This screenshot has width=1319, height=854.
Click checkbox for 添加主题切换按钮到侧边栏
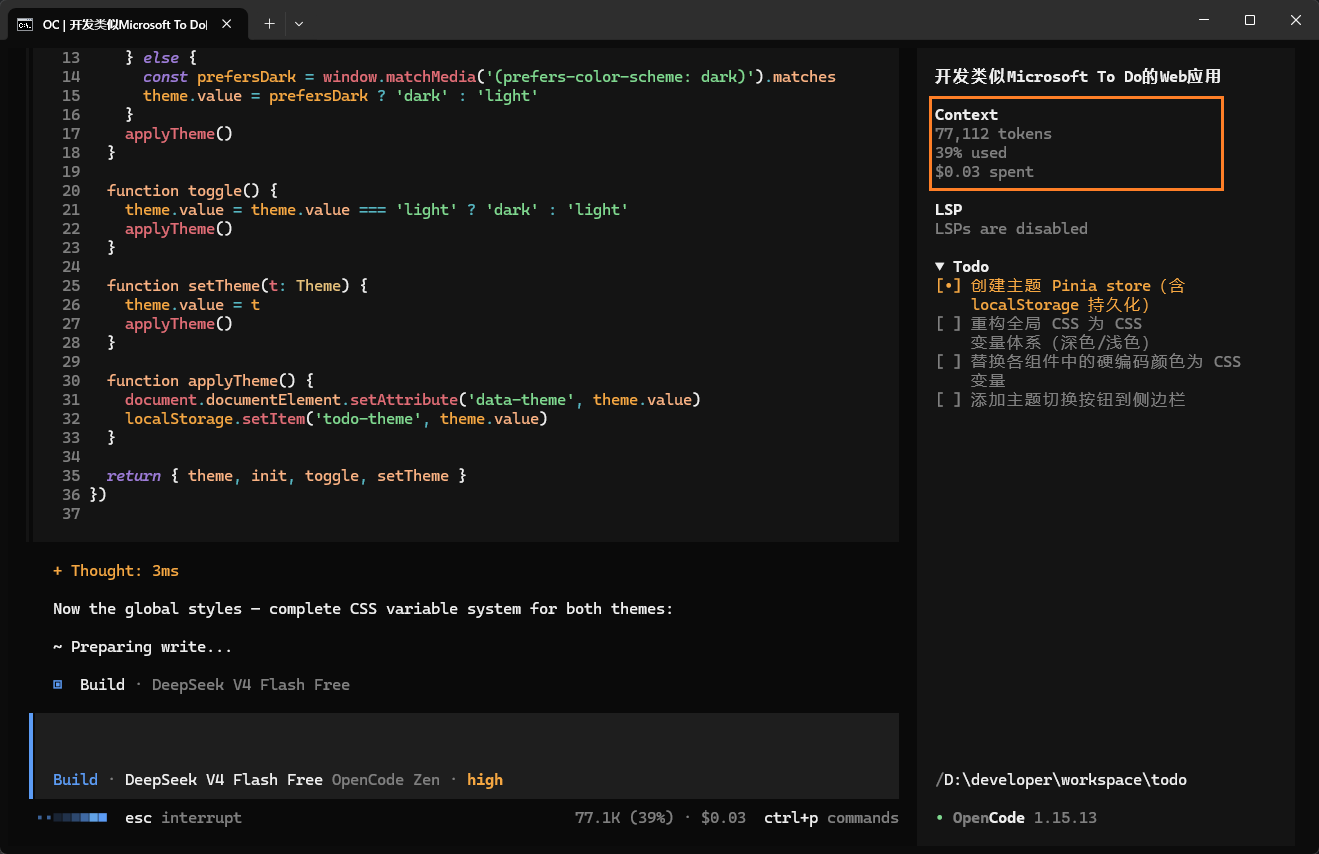pyautogui.click(x=948, y=400)
